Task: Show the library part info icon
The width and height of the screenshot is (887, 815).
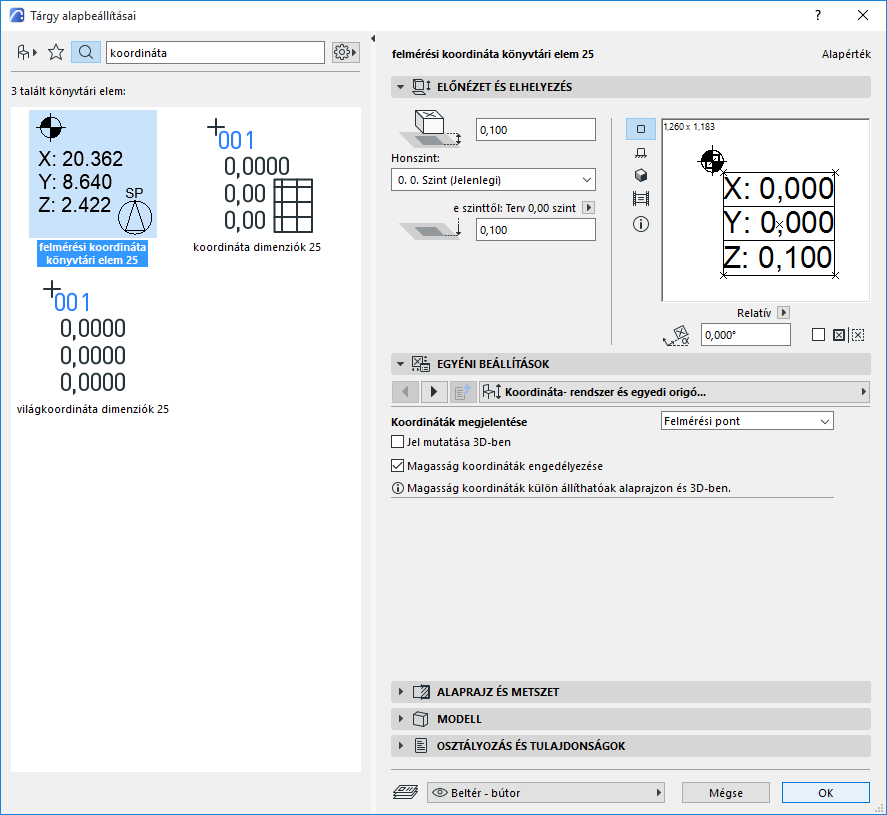Action: [x=640, y=224]
